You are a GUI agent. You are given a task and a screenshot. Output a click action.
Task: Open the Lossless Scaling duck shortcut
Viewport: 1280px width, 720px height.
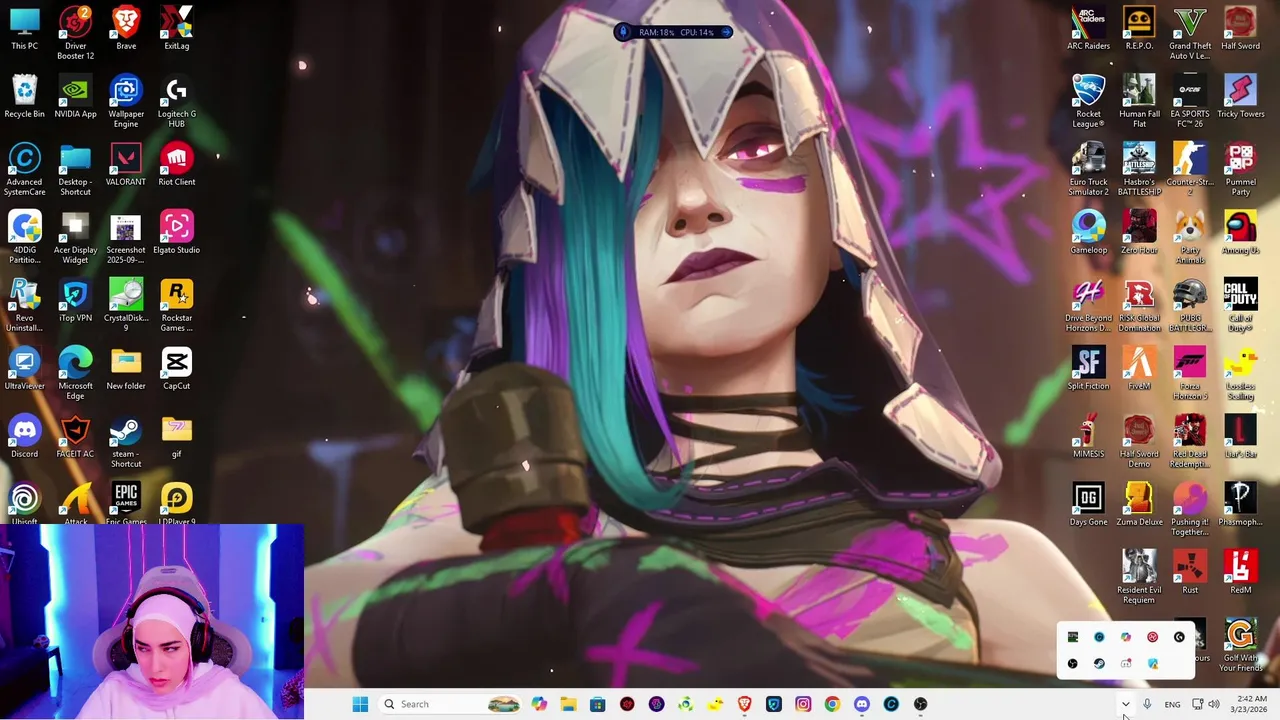1240,374
